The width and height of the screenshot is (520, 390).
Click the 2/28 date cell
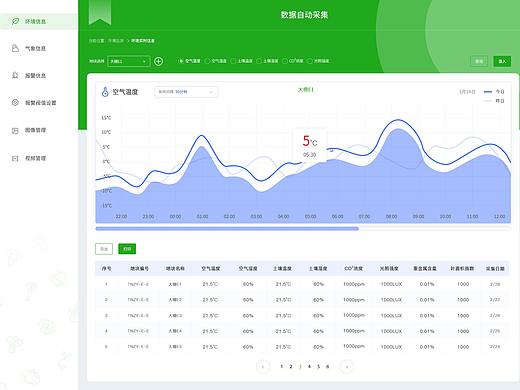pos(495,284)
